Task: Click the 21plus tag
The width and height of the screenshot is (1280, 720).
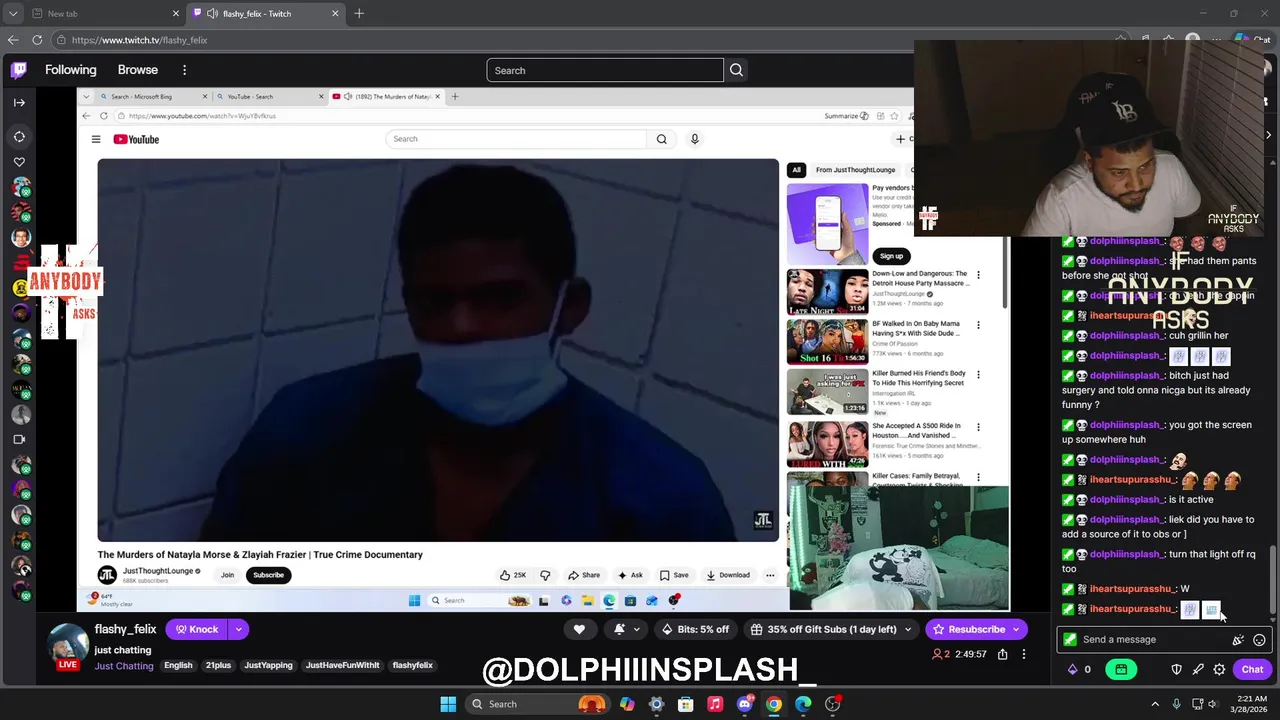Action: point(218,666)
